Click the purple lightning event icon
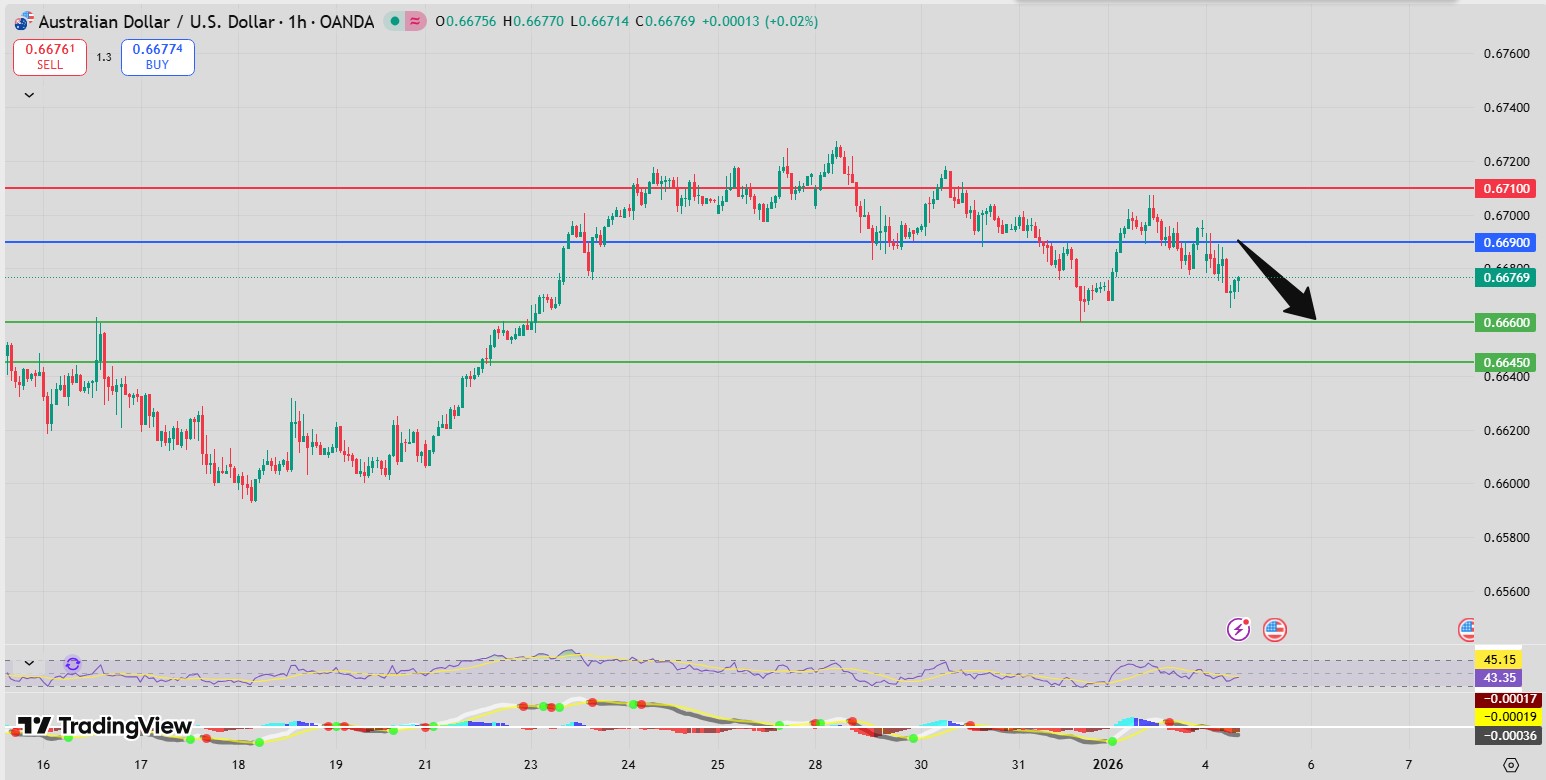The image size is (1546, 780). pos(1239,629)
